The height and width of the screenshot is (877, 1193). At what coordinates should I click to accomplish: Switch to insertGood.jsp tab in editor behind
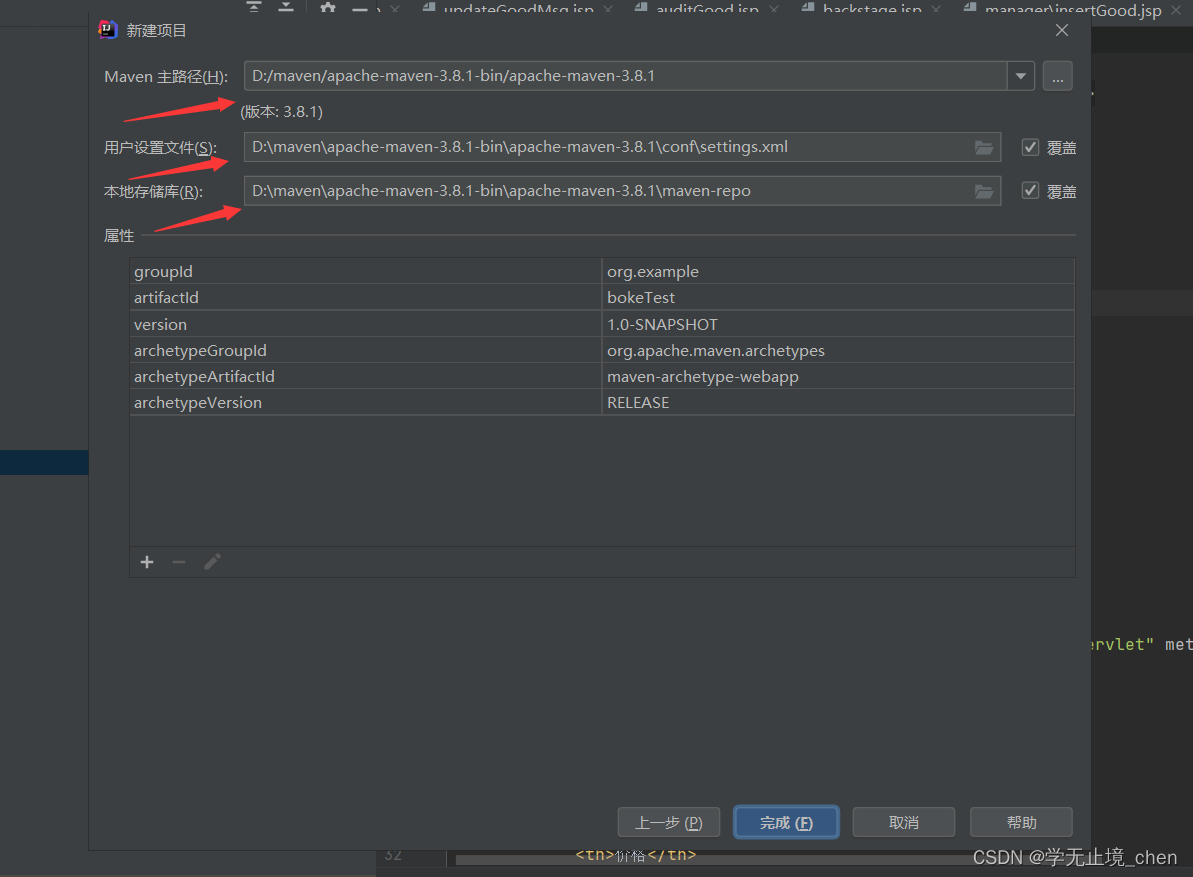[x=1072, y=9]
